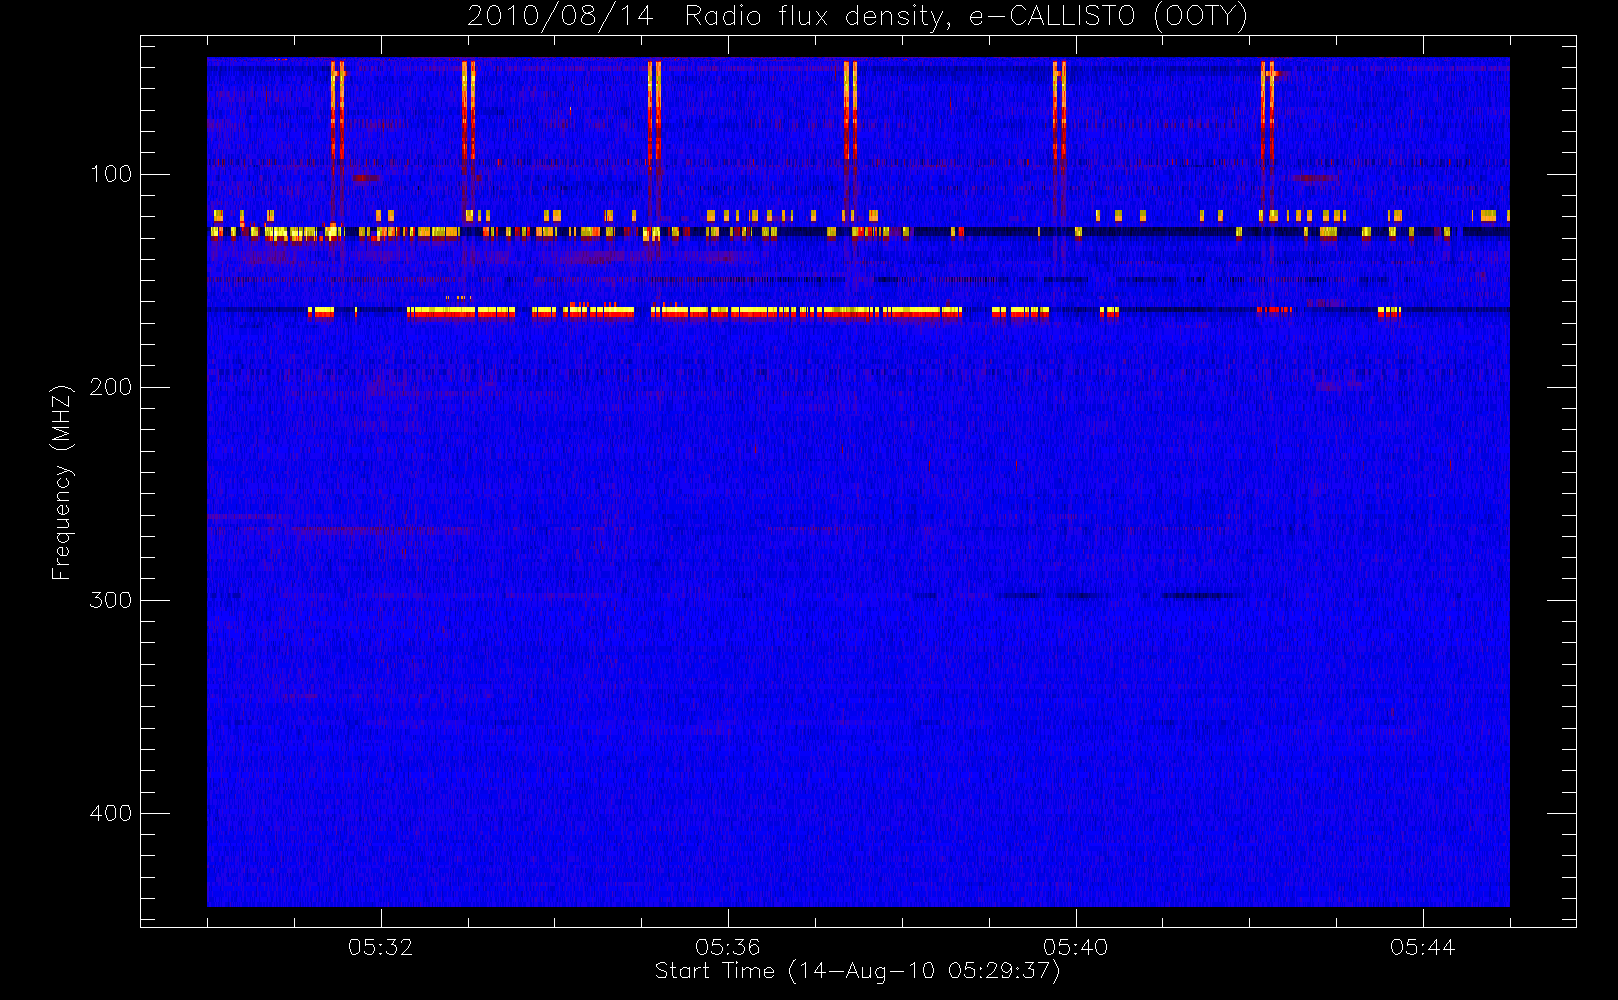Click the 100 frequency tick label

(110, 174)
